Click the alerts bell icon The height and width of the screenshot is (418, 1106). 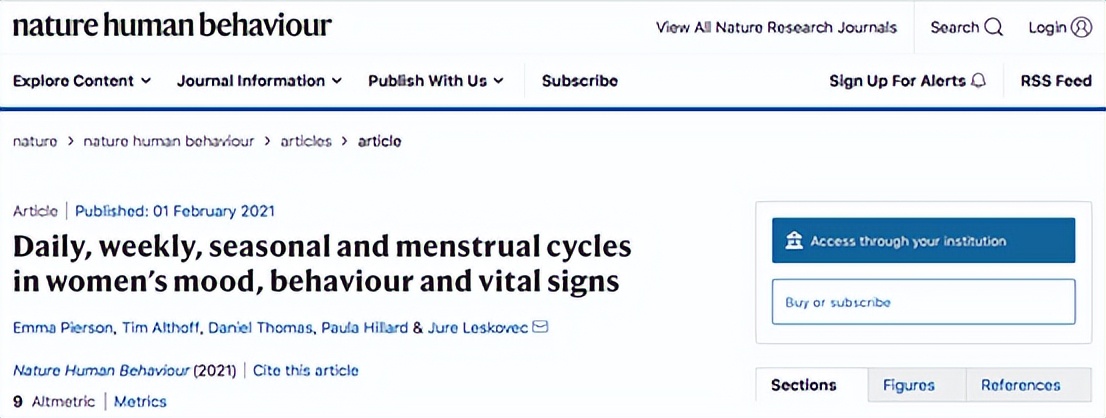point(978,81)
